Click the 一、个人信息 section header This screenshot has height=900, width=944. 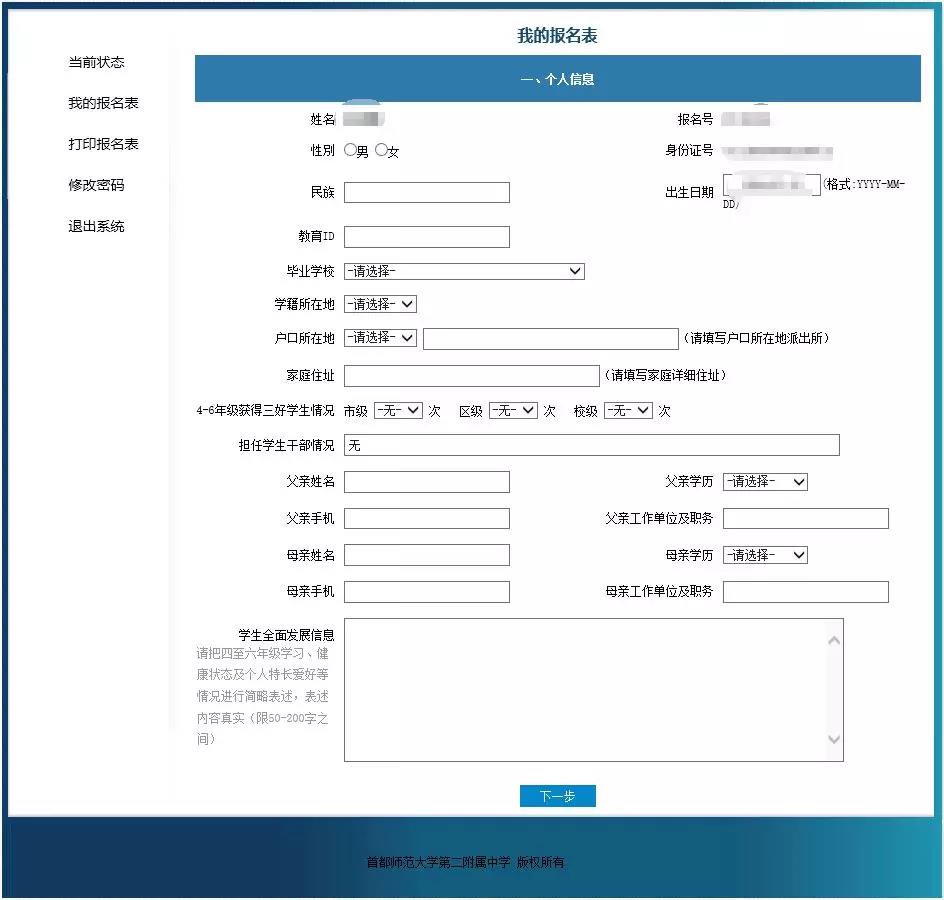tap(557, 79)
